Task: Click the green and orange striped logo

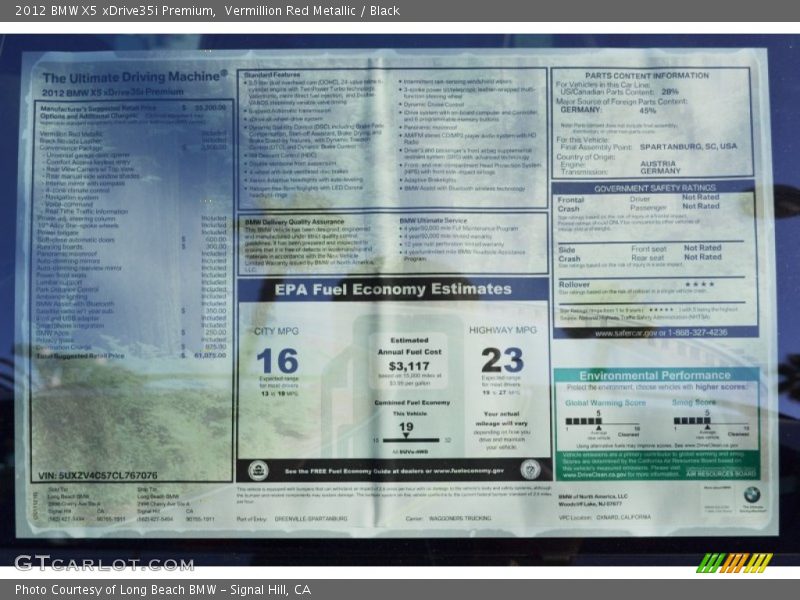Action: point(734,562)
